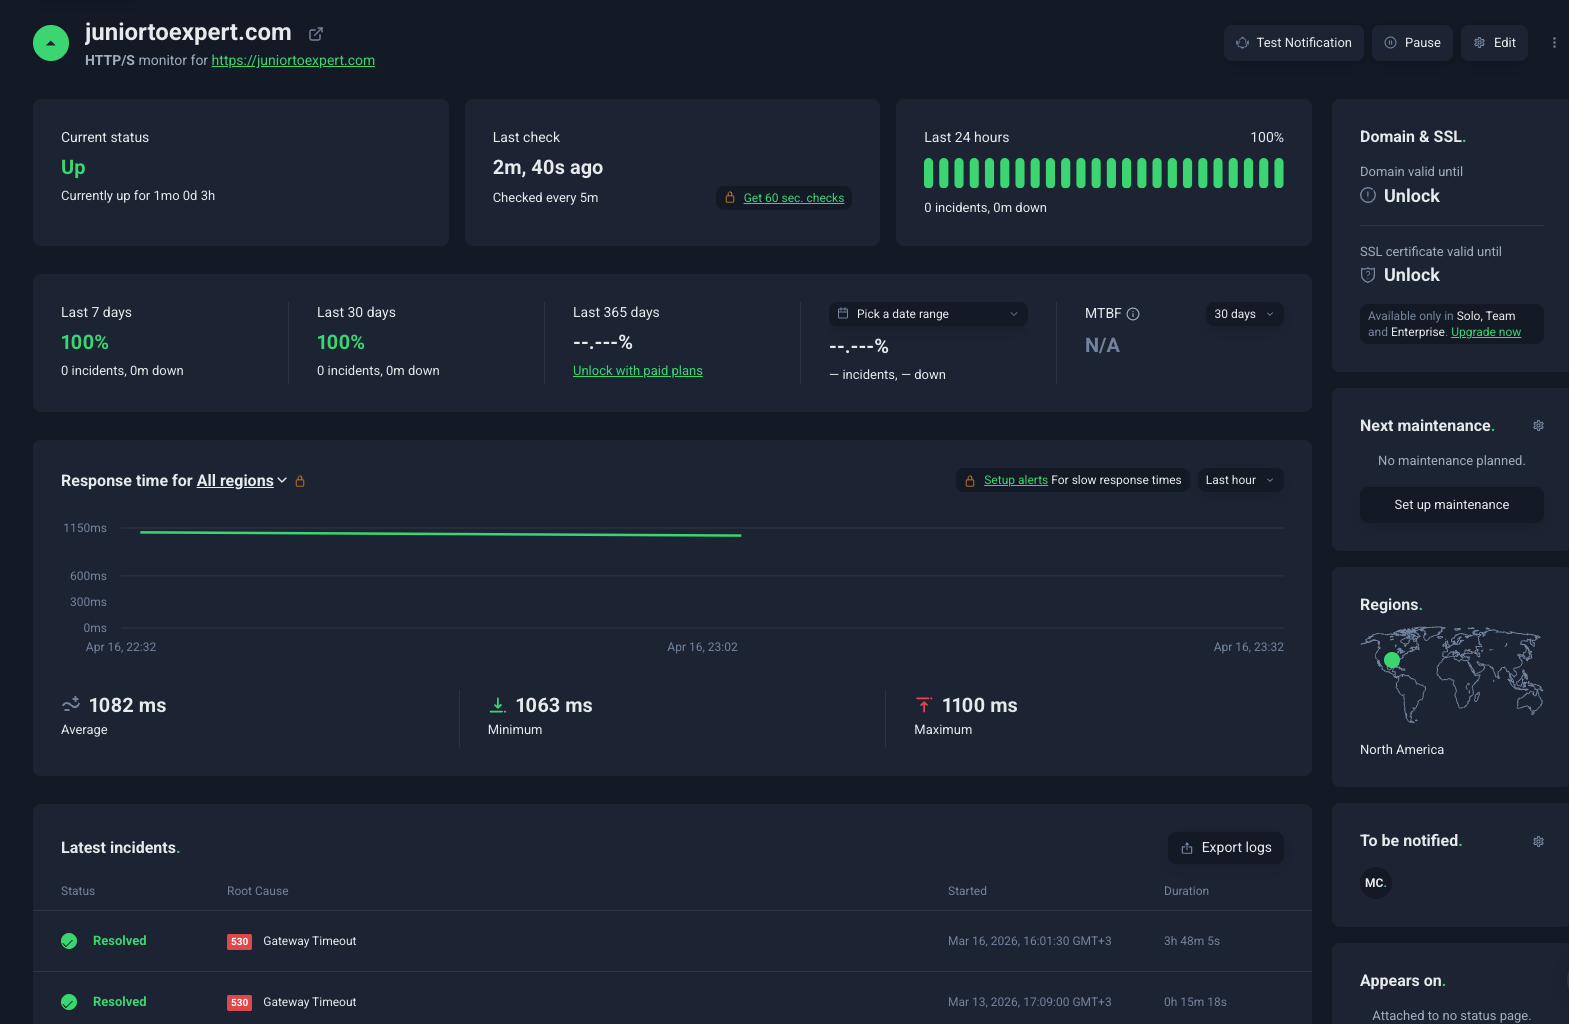
Task: Click the 1063 ms minimum value
Action: coord(554,705)
